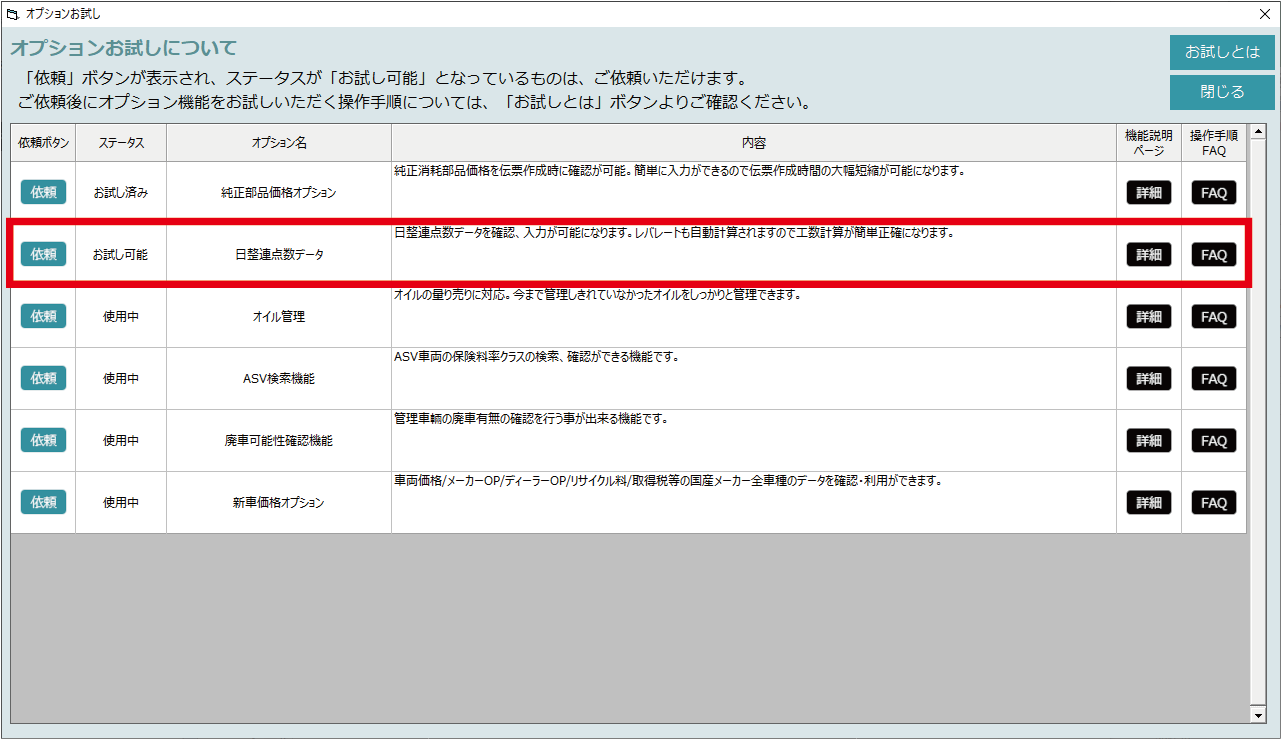Click the お試し済み status cell
The height and width of the screenshot is (739, 1281).
click(x=121, y=193)
